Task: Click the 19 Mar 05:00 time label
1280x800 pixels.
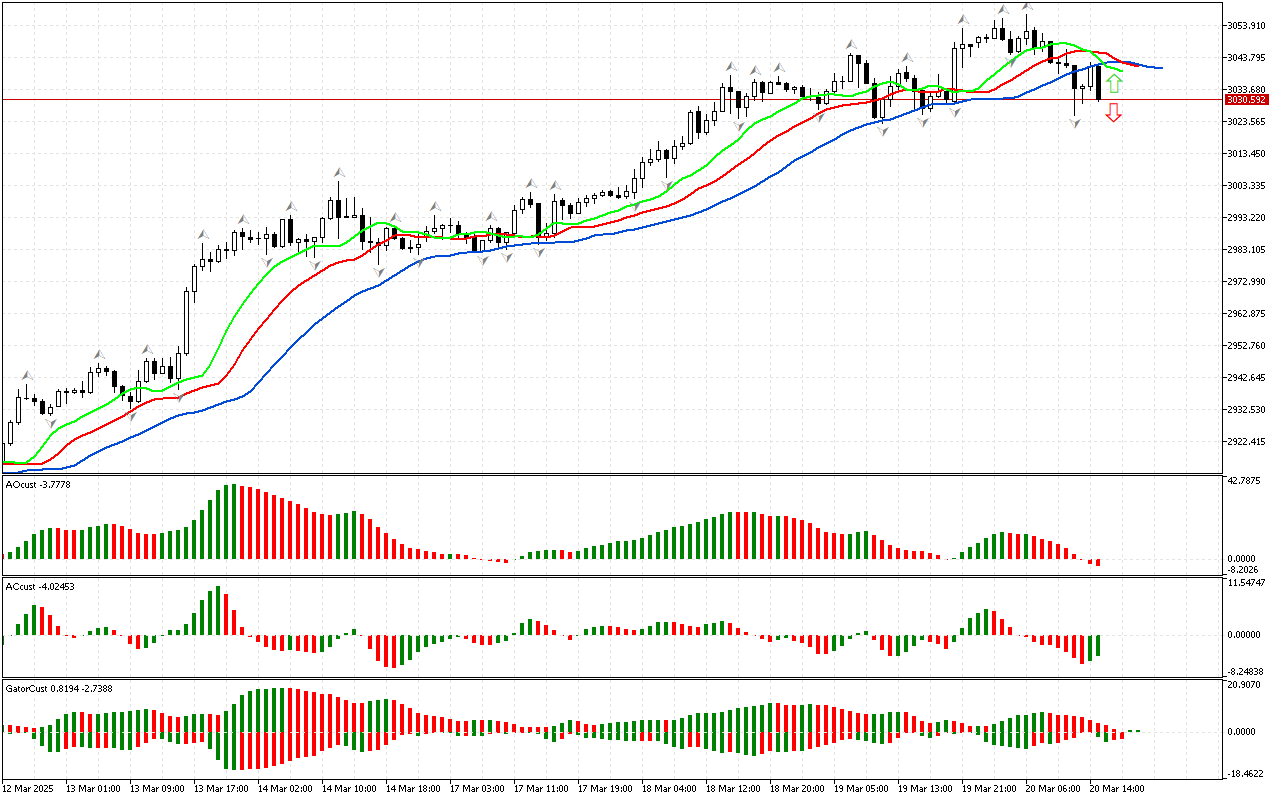Action: tap(863, 788)
